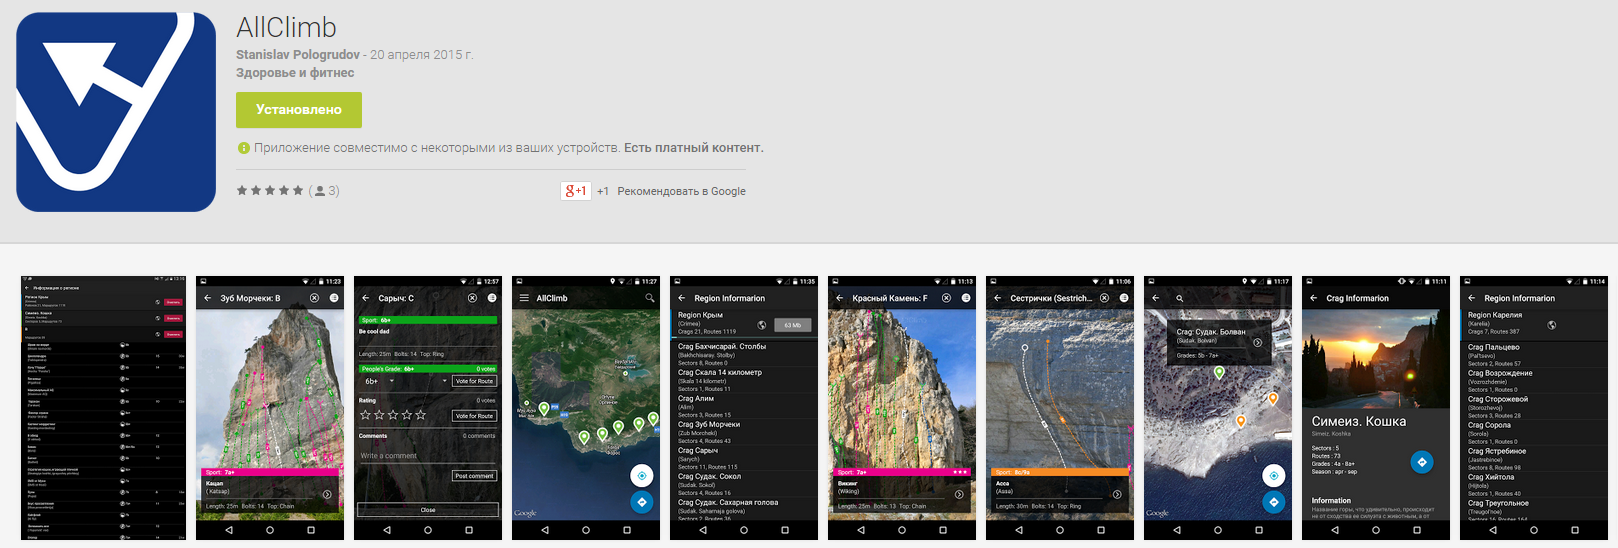Tap list icon in Красный Камень: F header

tap(966, 298)
